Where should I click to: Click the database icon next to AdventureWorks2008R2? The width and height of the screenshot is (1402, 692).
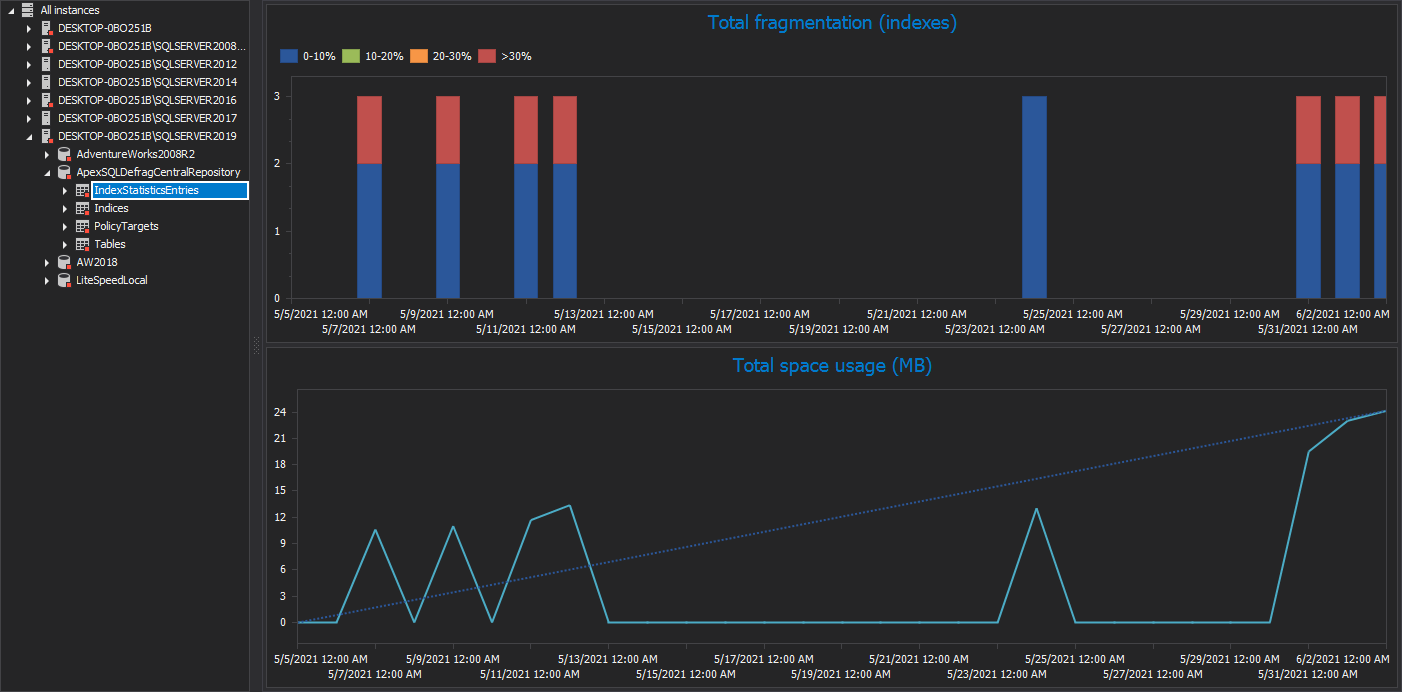coord(64,154)
